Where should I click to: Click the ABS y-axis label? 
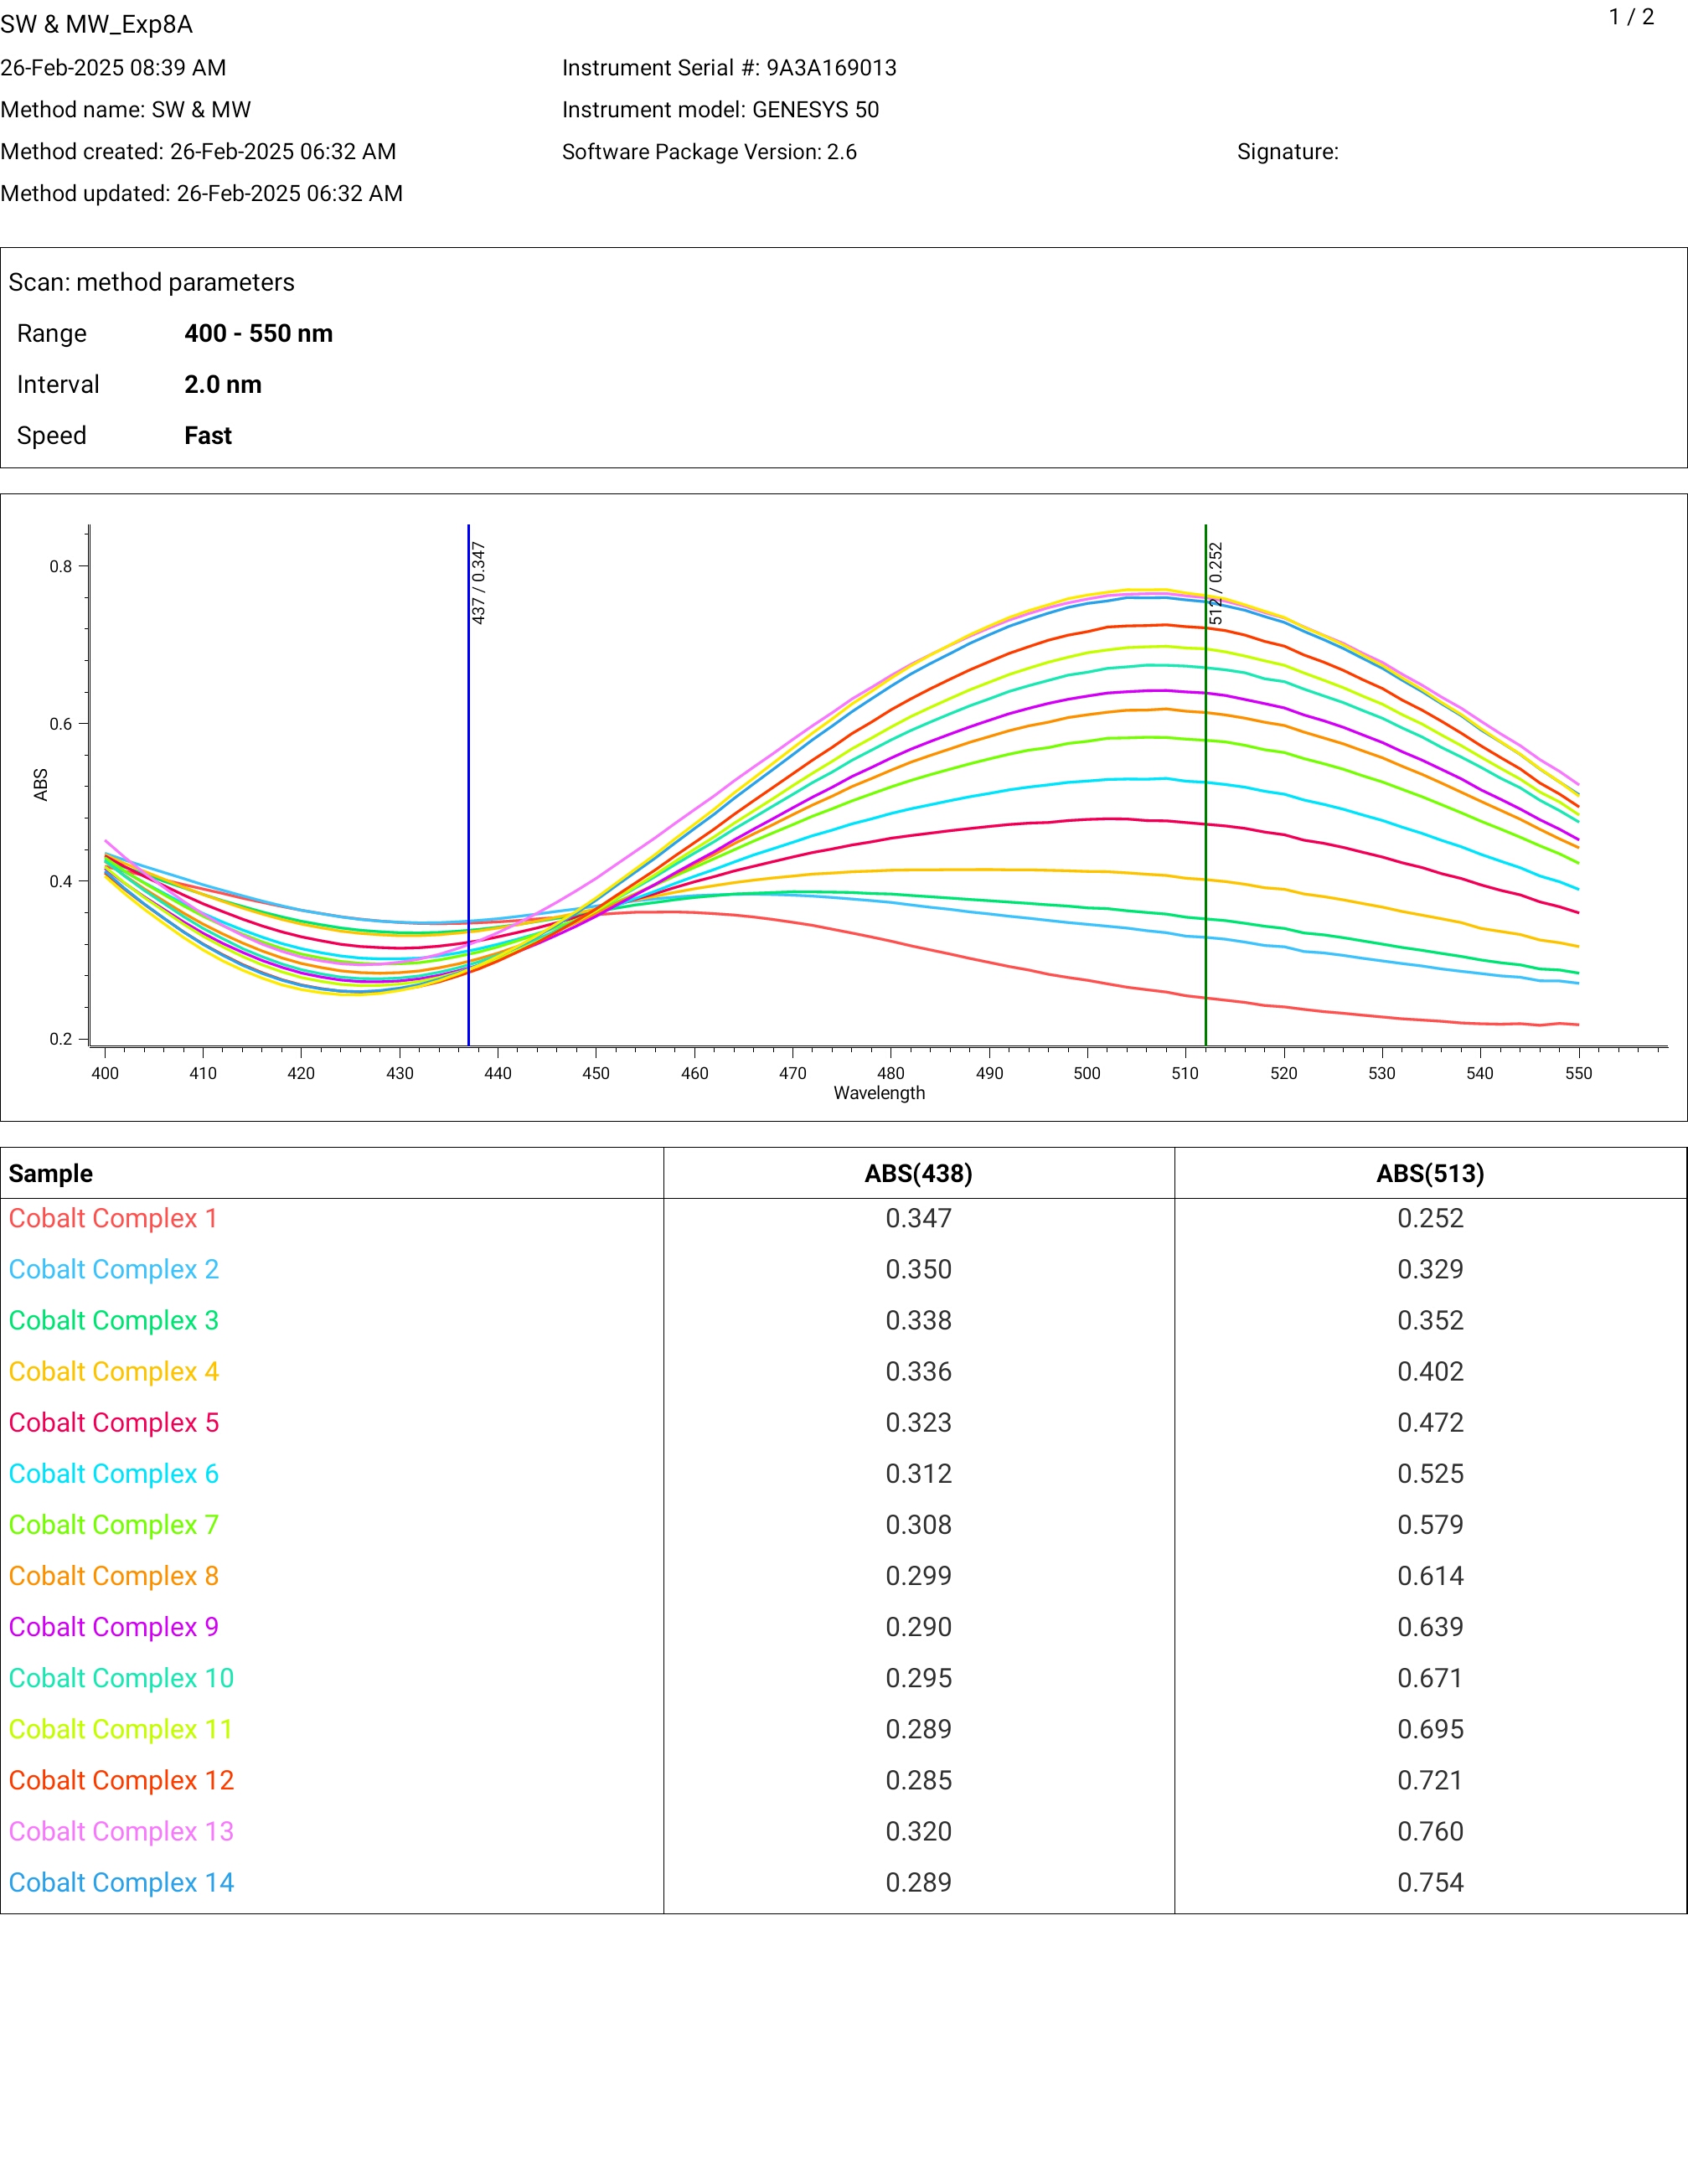point(40,784)
